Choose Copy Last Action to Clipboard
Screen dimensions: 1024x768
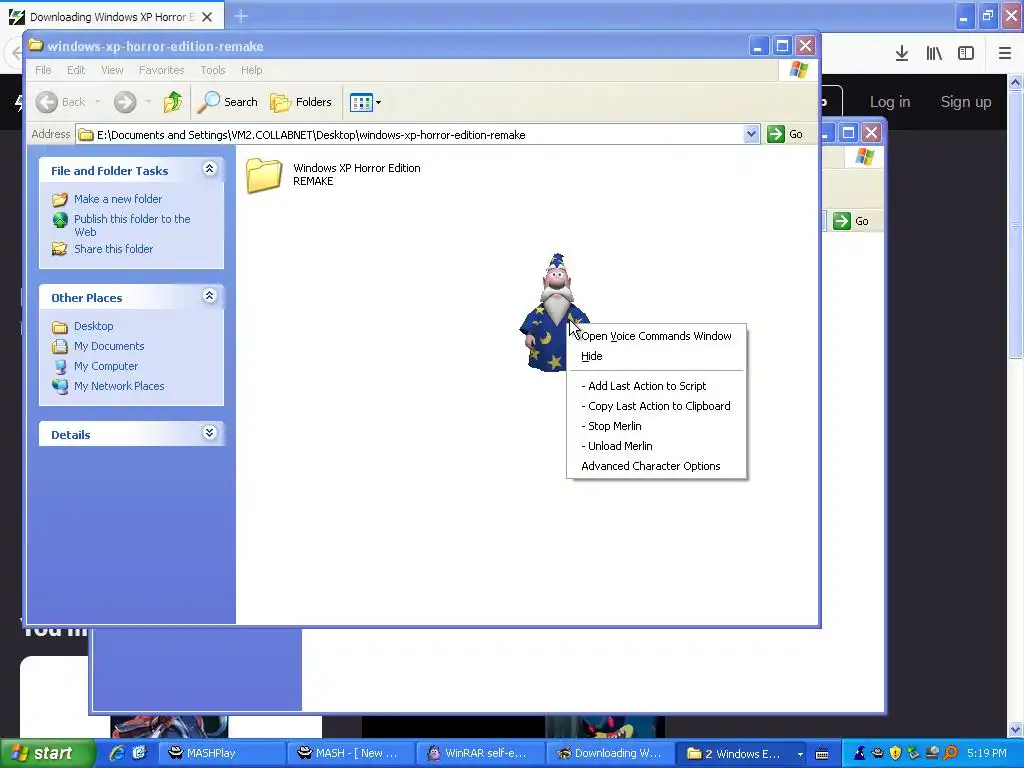coord(656,406)
